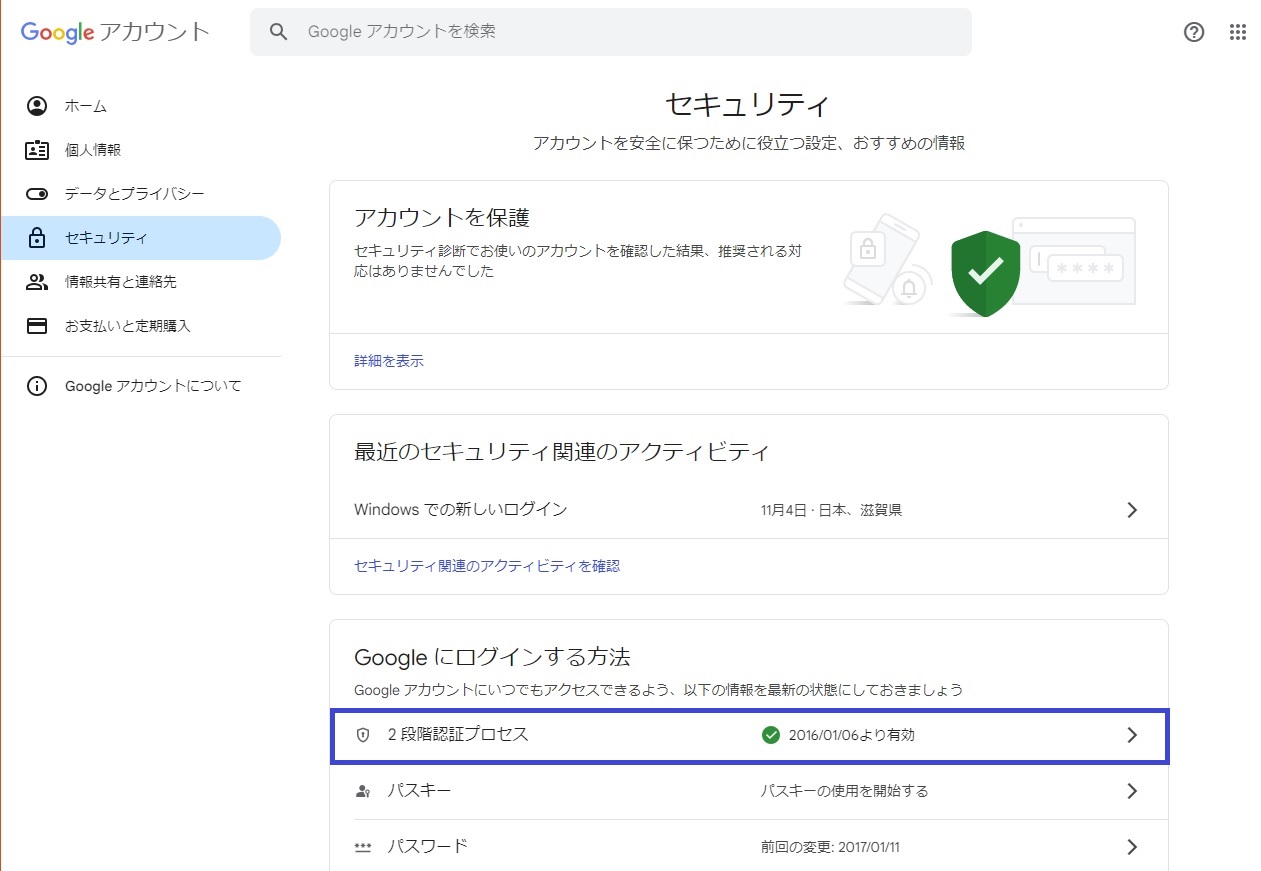Click the ホーム person icon in sidebar
The width and height of the screenshot is (1261, 871).
tap(37, 106)
